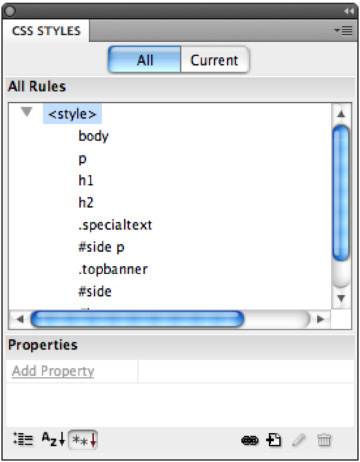Select the .specialtext rule

[x=115, y=225]
